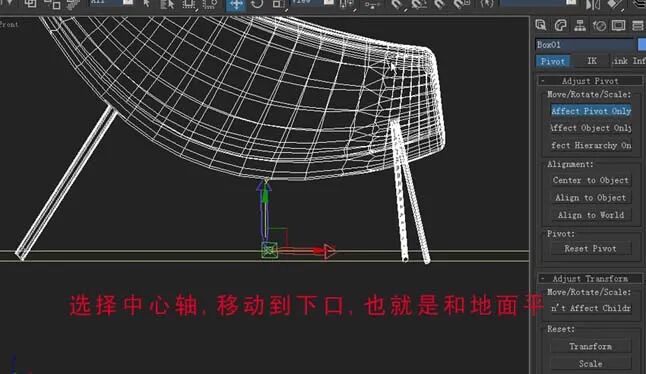This screenshot has width=646, height=374.
Task: Open the All selection filter dropdown
Action: [112, 2]
